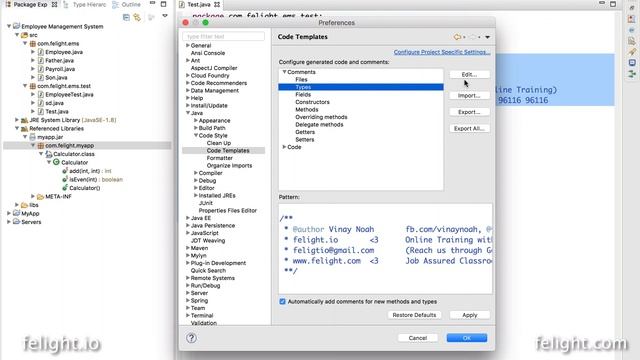This screenshot has width=640, height=360.
Task: Open Quick Search preferences page
Action: tap(208, 270)
